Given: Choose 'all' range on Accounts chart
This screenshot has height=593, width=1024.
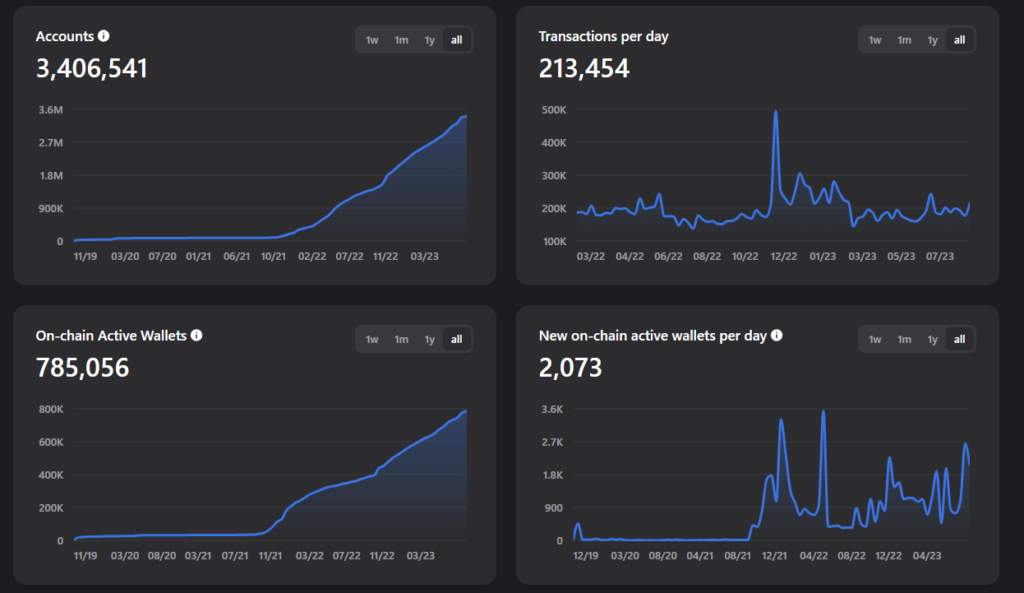Looking at the screenshot, I should [x=457, y=40].
